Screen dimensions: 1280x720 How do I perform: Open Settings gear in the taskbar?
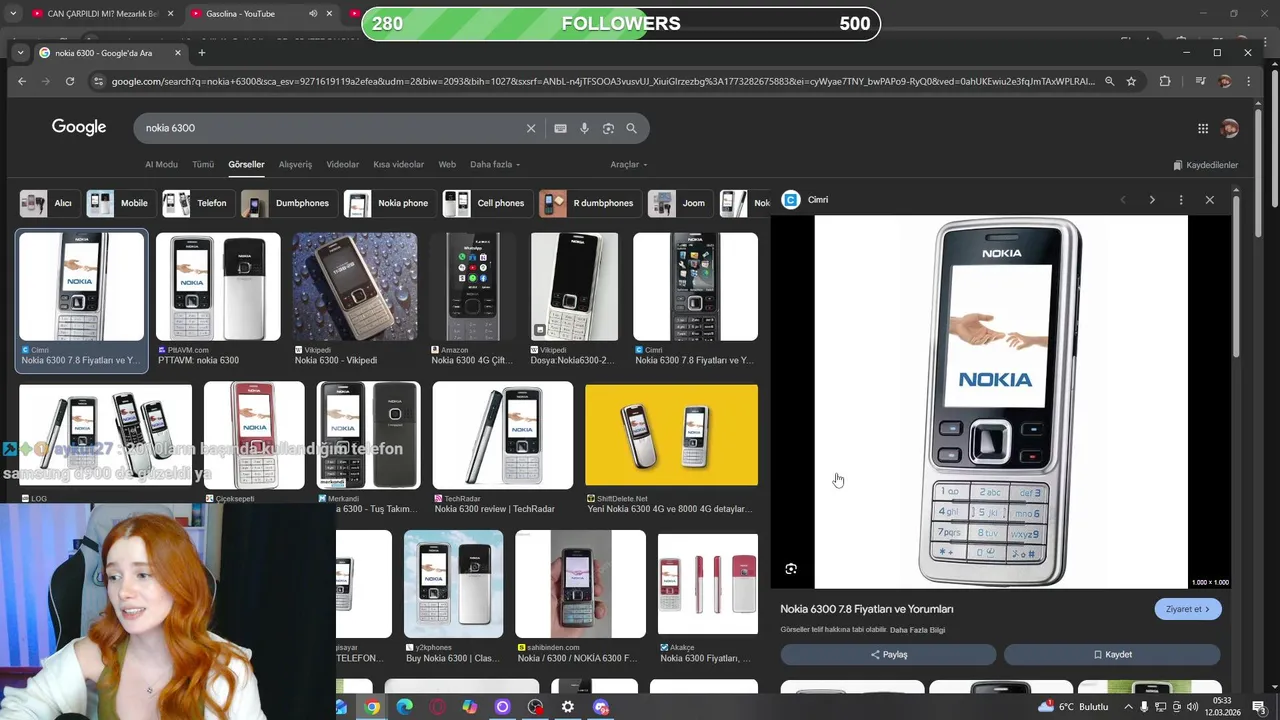[x=568, y=707]
